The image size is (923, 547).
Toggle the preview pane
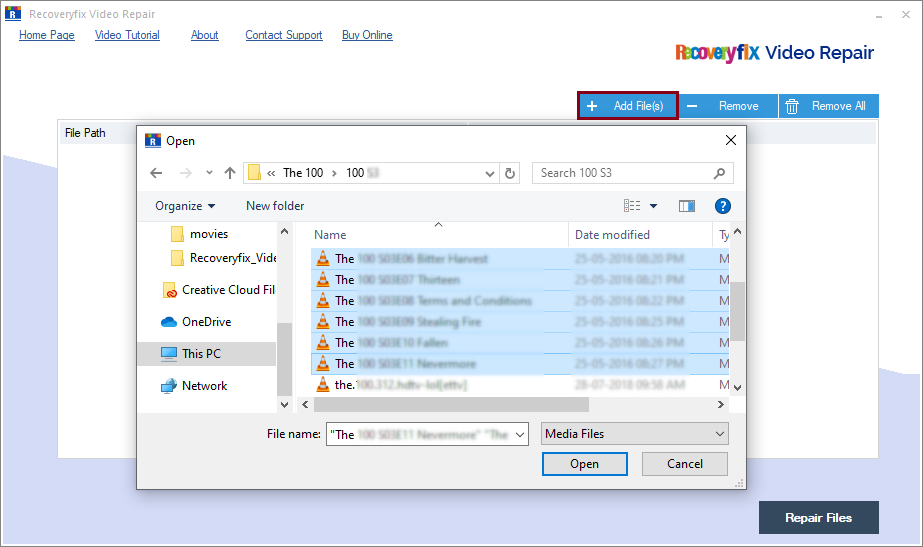(x=686, y=206)
